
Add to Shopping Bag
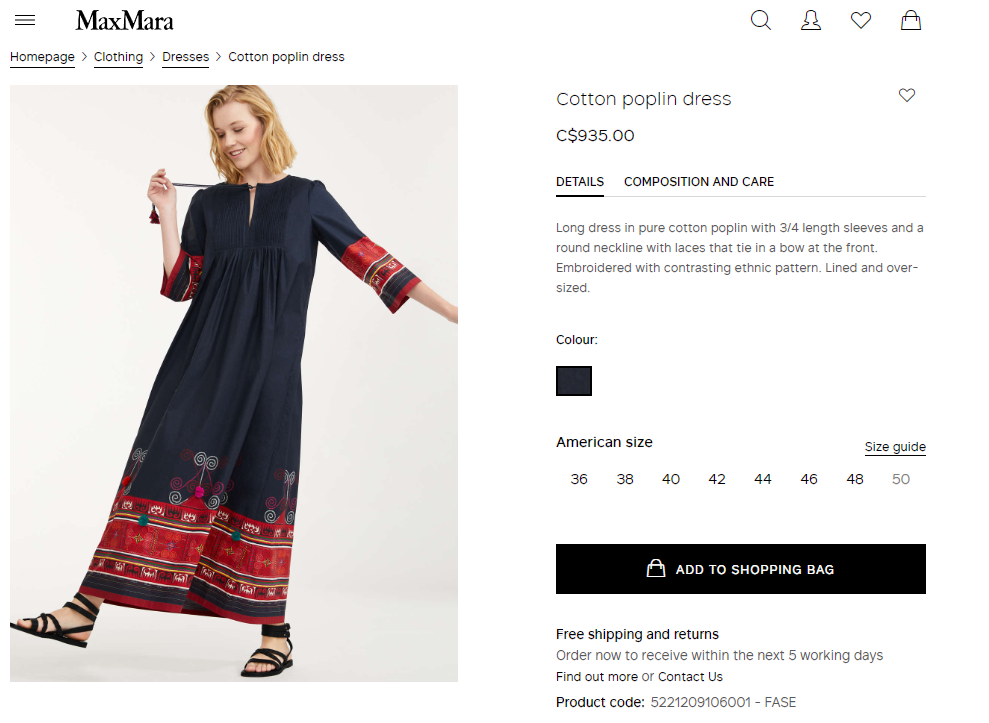740,569
